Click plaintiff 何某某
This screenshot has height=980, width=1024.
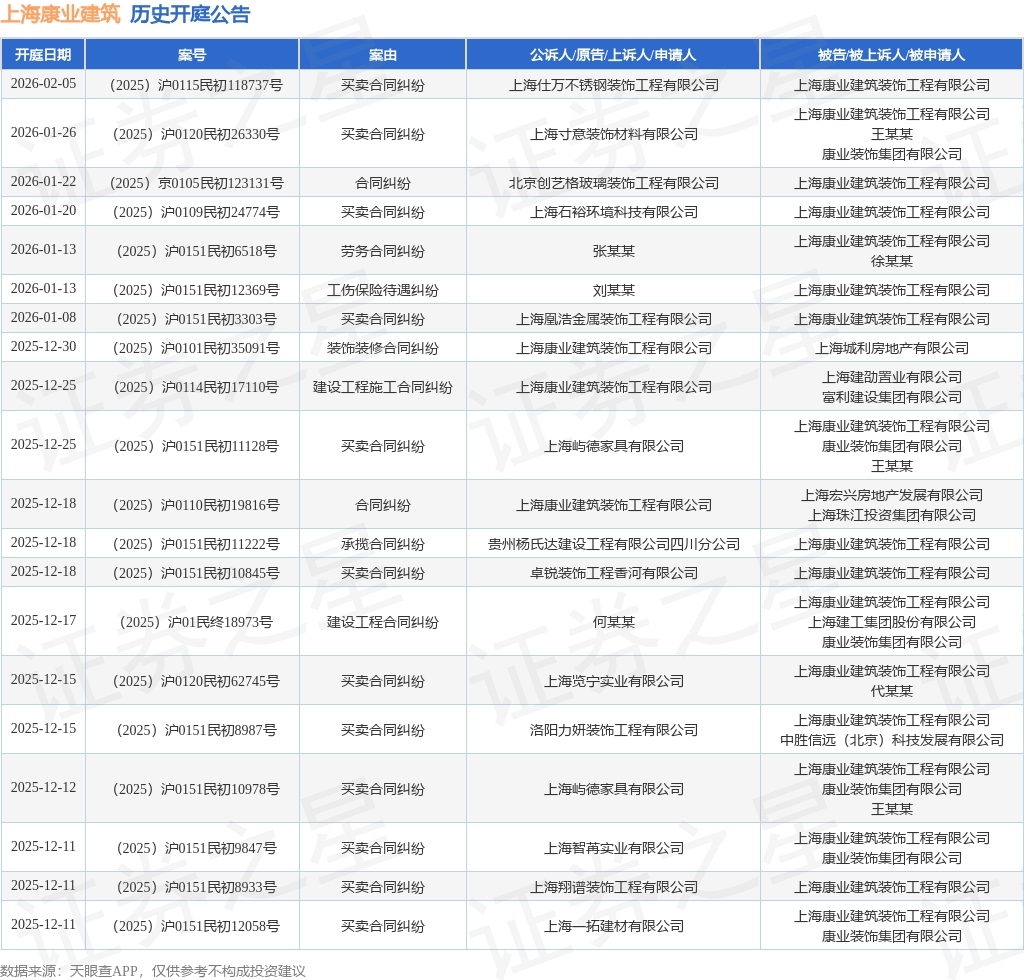click(614, 622)
